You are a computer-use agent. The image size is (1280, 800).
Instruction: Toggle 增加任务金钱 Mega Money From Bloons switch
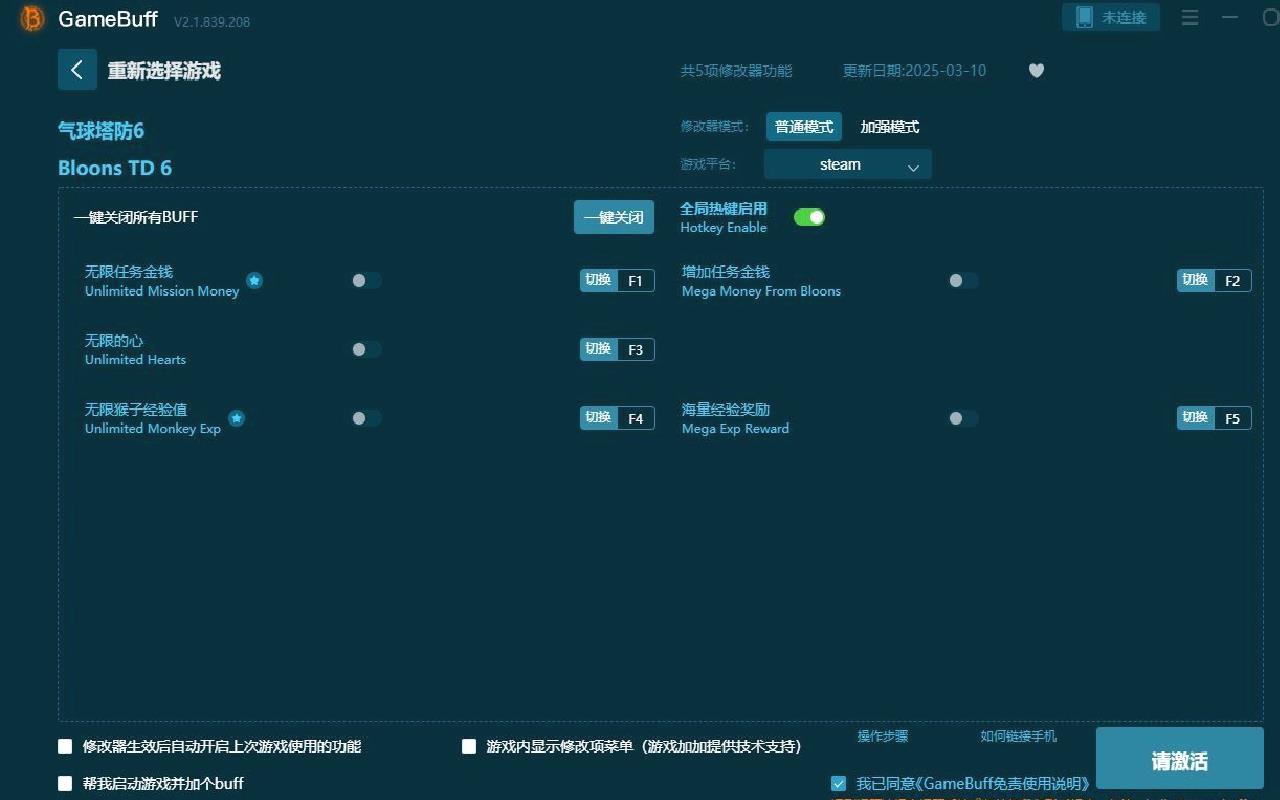click(x=963, y=280)
